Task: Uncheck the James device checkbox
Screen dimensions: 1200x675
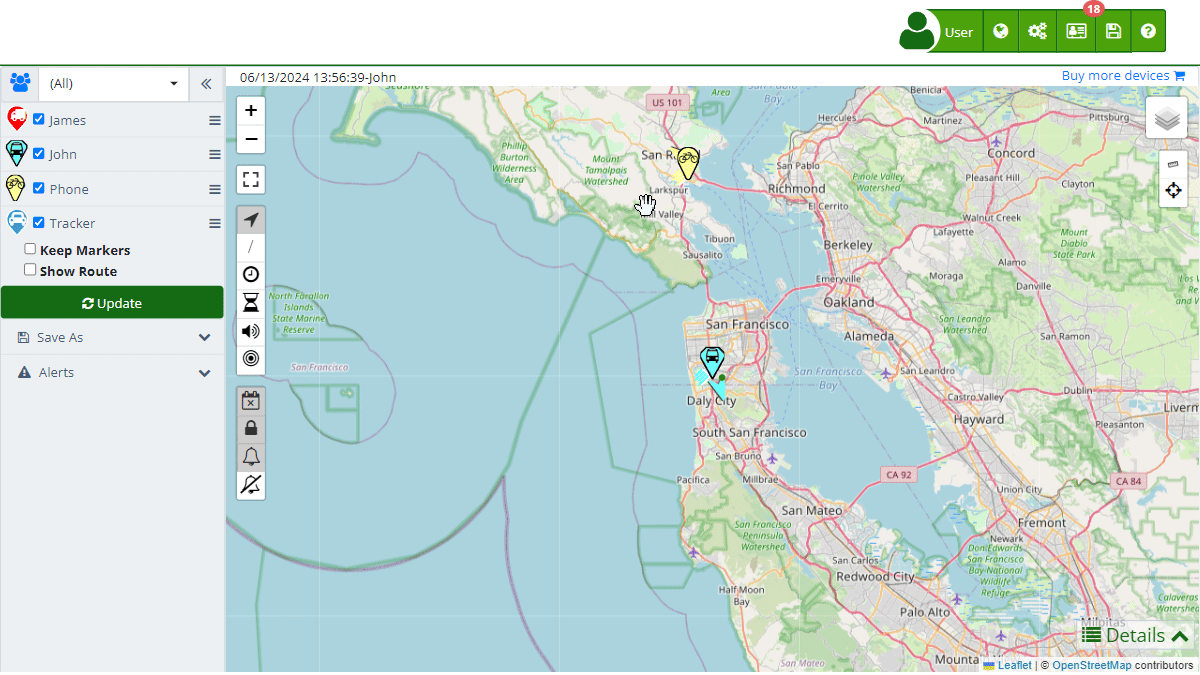Action: pyautogui.click(x=39, y=119)
